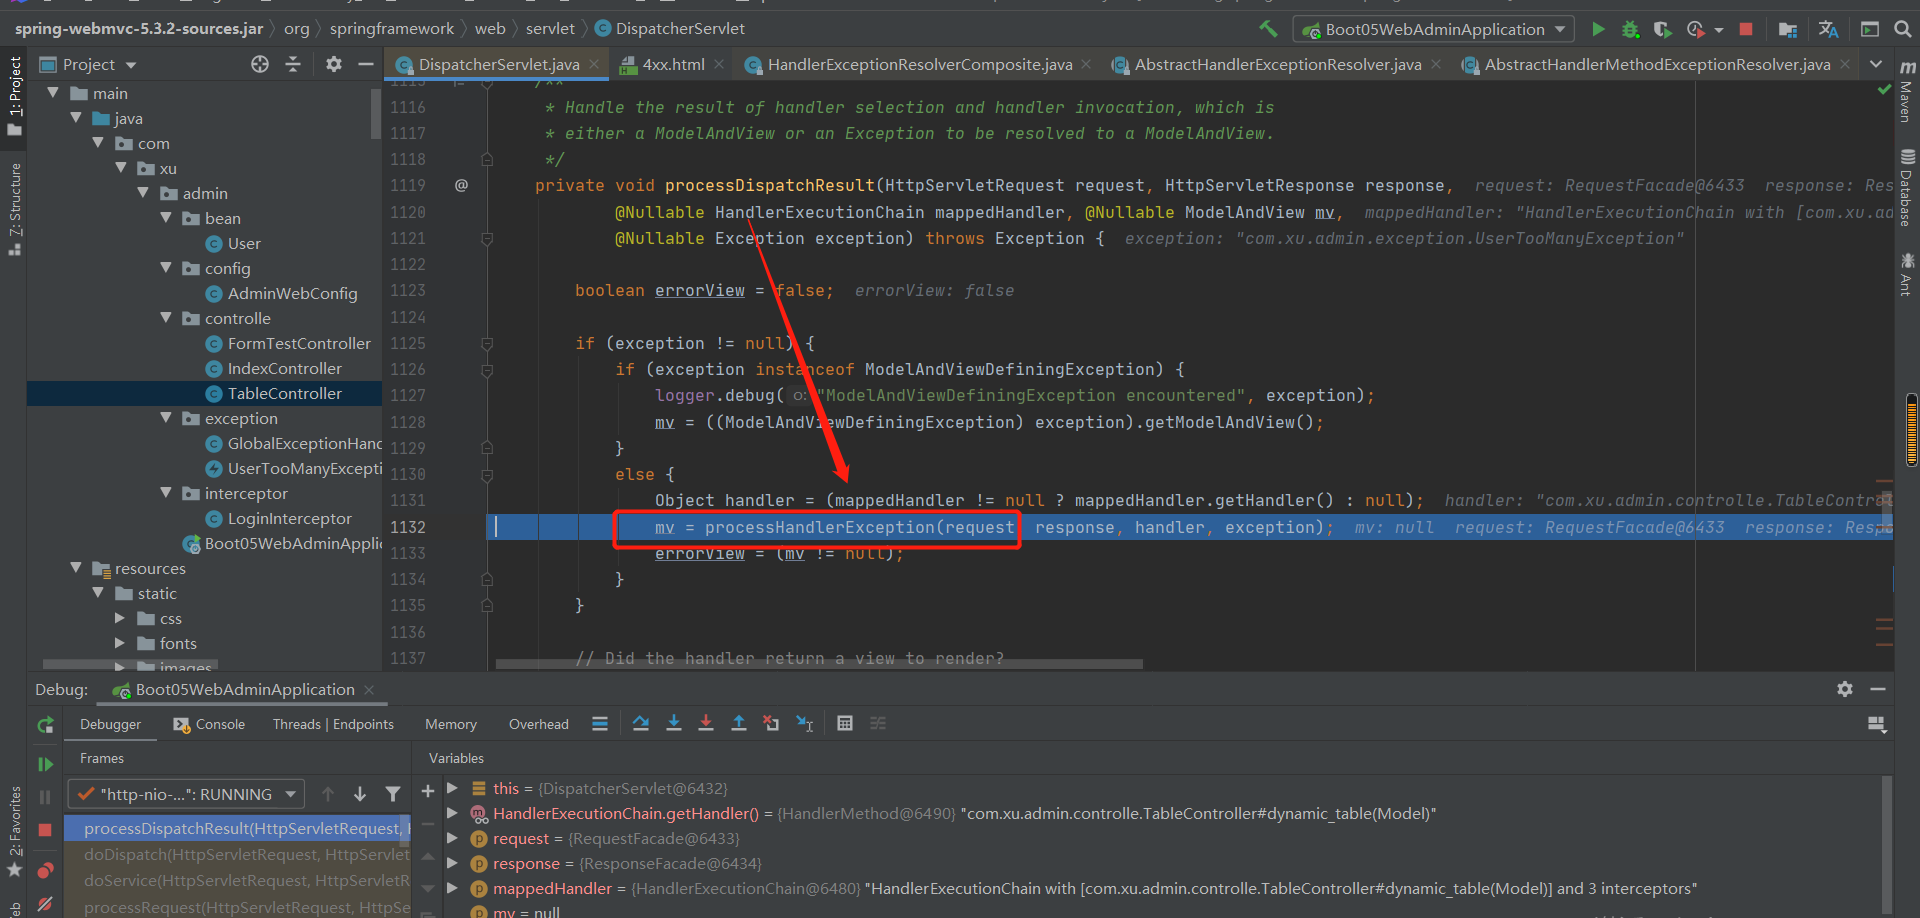1920x918 pixels.
Task: Click Run to Cursor icon
Action: point(805,723)
